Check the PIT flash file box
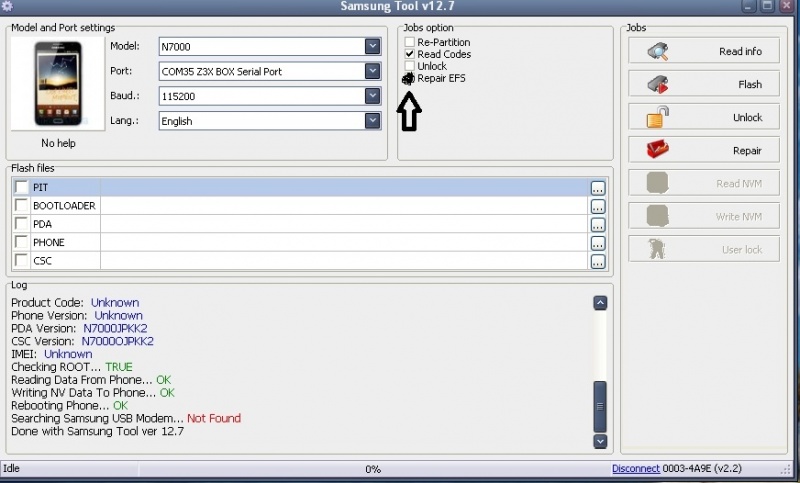The height and width of the screenshot is (483, 800). (21, 187)
